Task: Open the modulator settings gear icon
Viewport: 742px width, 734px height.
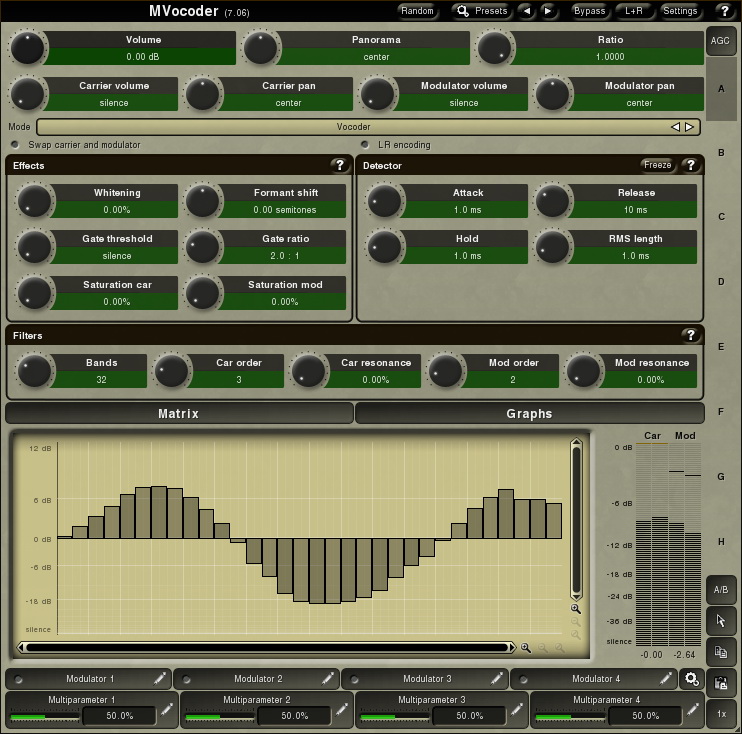Action: pos(690,679)
